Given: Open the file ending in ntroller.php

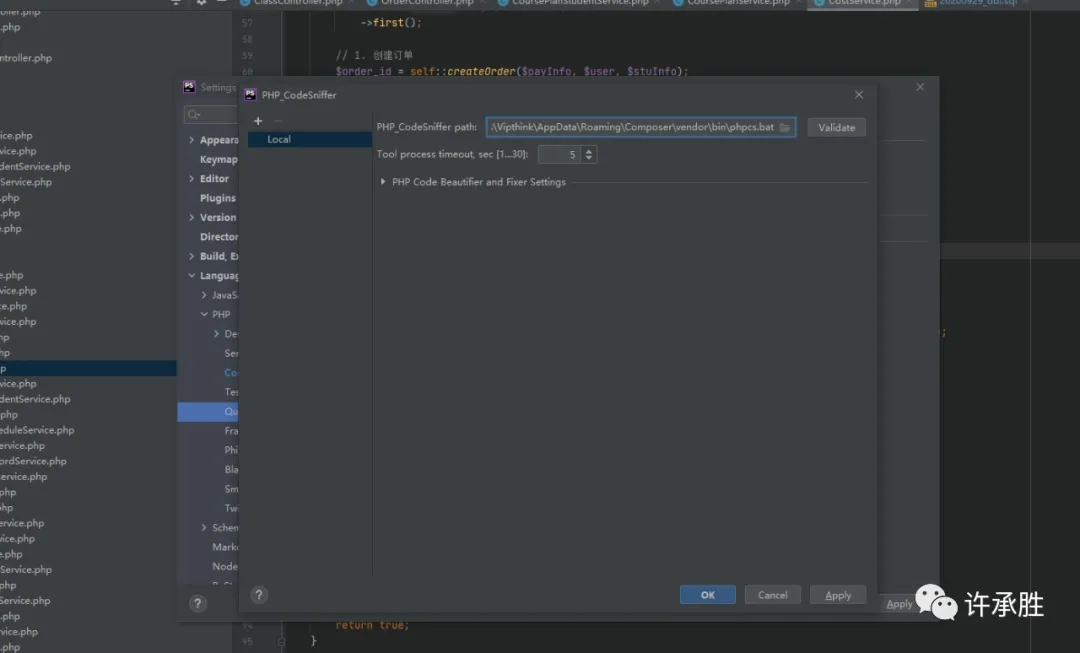Looking at the screenshot, I should click(x=26, y=58).
